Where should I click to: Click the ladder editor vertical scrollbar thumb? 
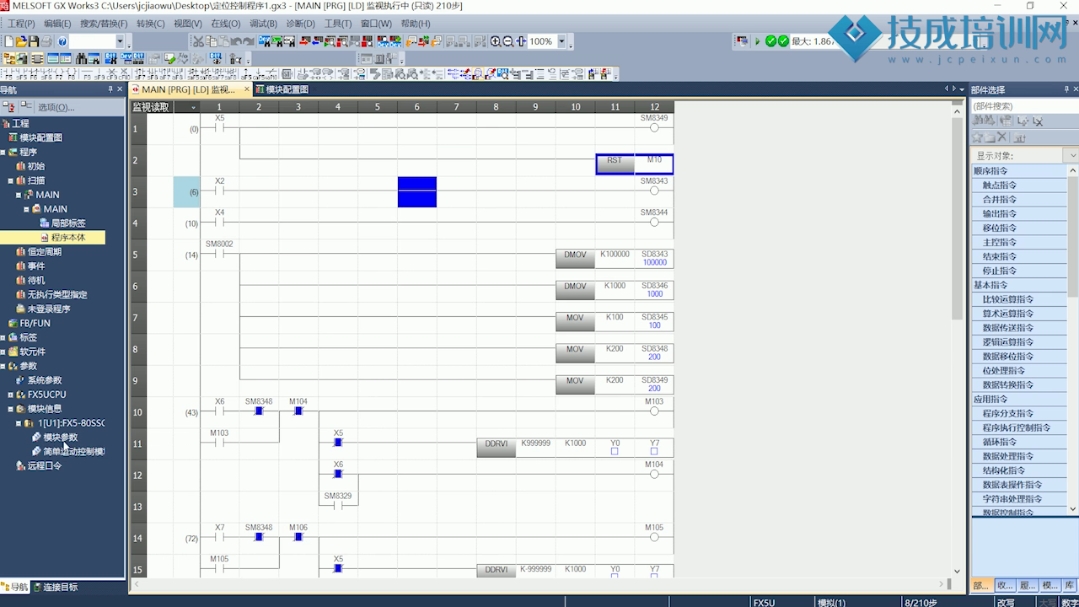[x=957, y=218]
